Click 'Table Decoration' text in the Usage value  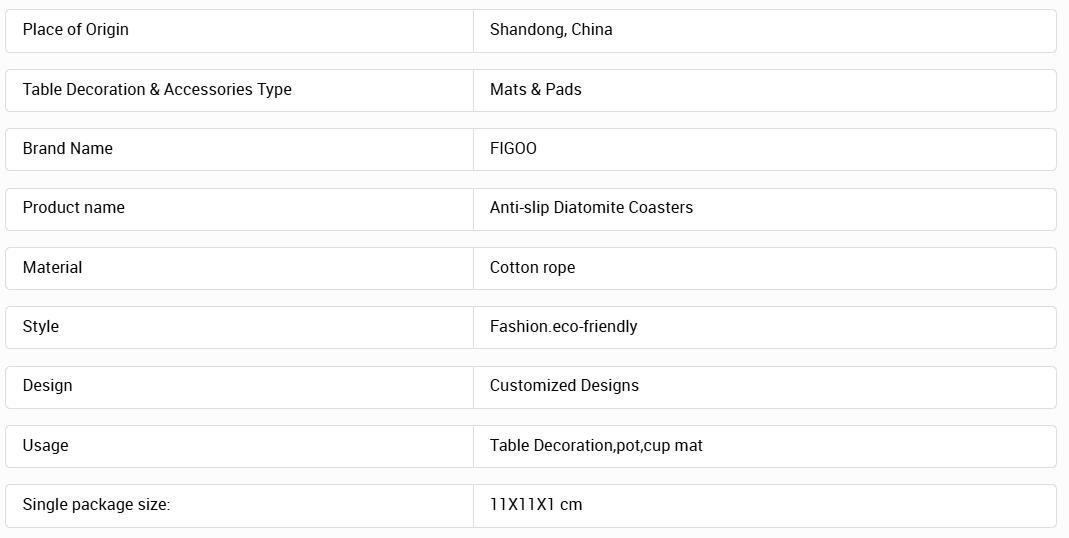coord(550,446)
